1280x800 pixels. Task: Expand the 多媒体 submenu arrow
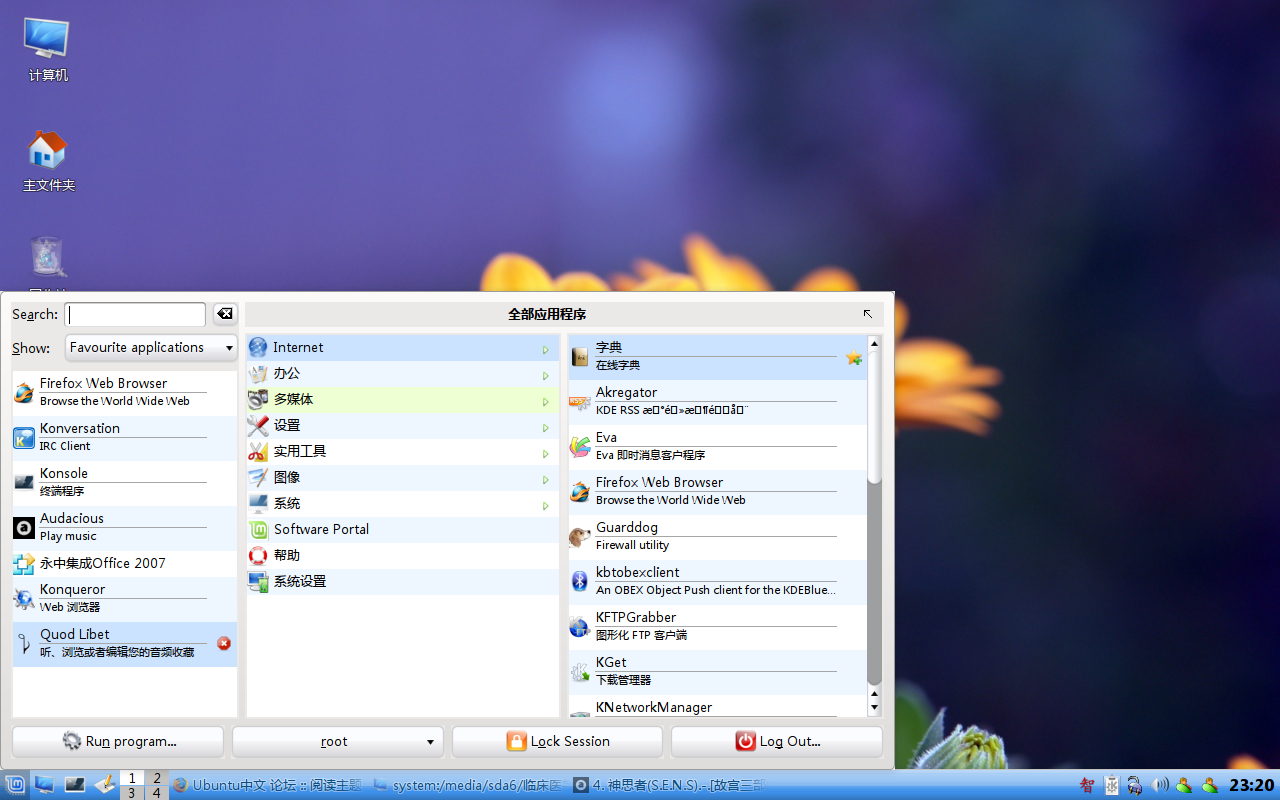coord(546,401)
